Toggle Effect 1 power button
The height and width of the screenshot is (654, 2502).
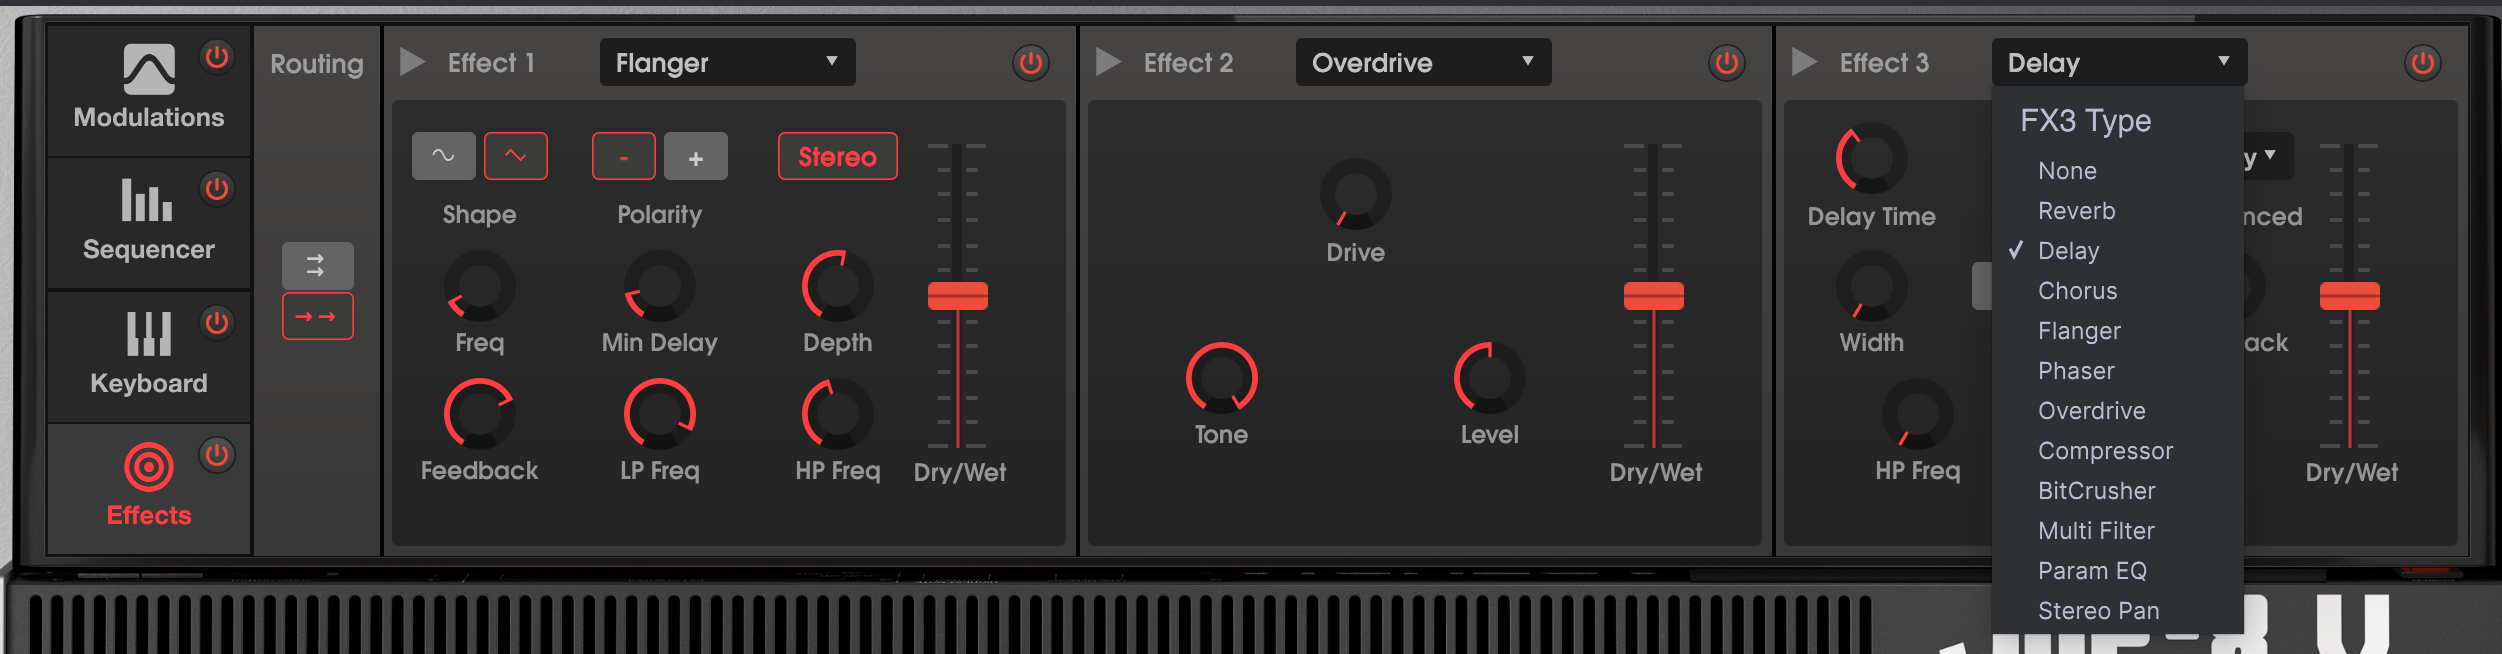pyautogui.click(x=1031, y=63)
